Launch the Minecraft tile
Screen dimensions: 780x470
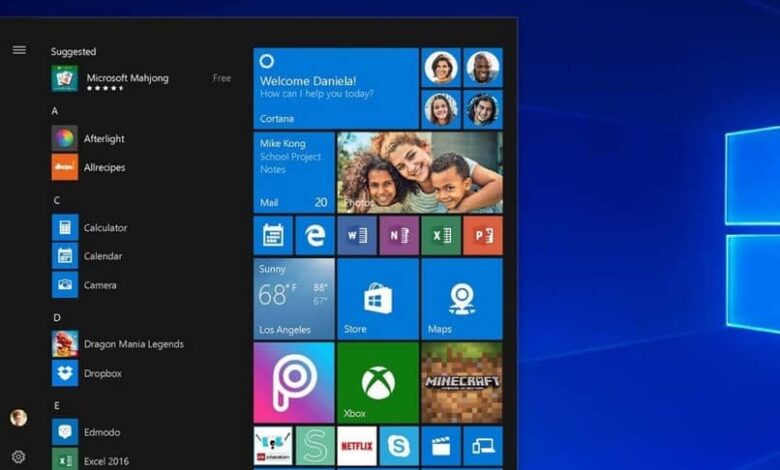click(x=462, y=383)
